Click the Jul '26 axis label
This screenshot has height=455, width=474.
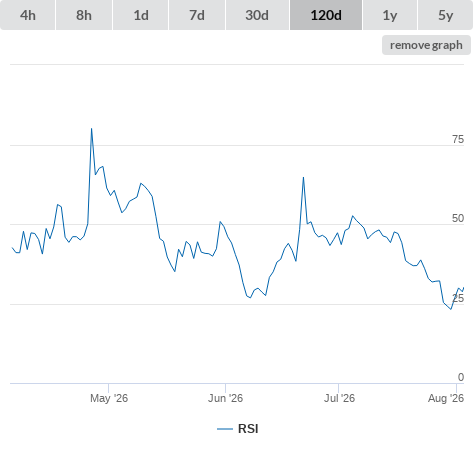[339, 398]
